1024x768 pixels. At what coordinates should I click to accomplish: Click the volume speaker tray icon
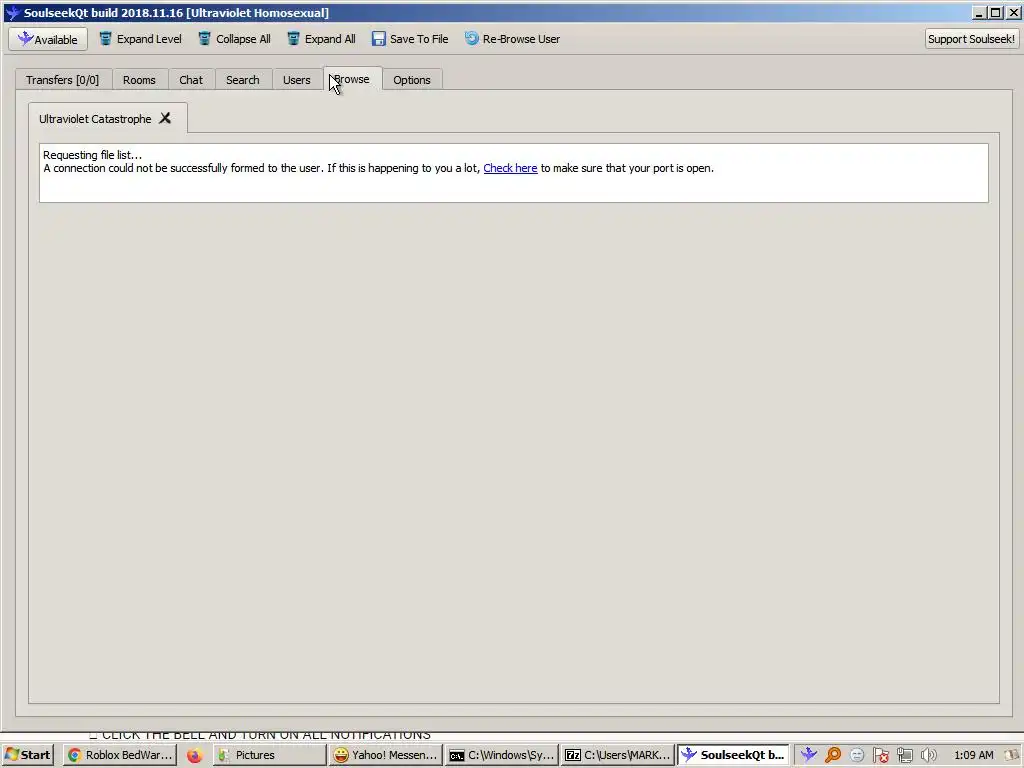coord(928,755)
